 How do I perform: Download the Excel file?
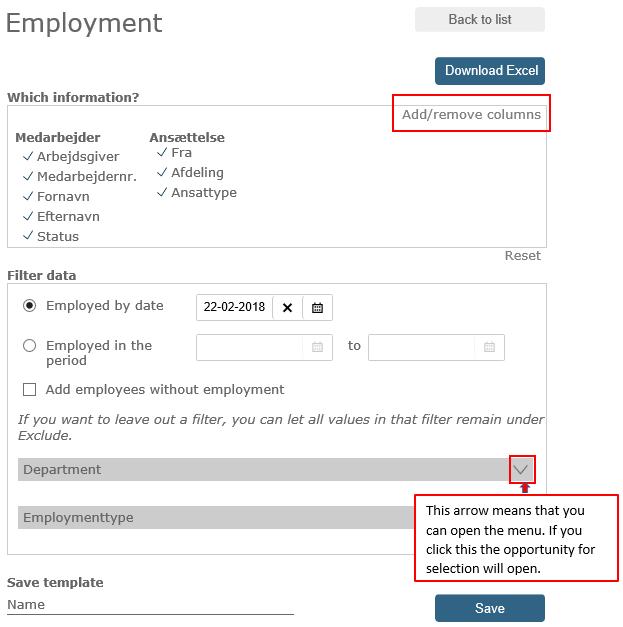490,71
